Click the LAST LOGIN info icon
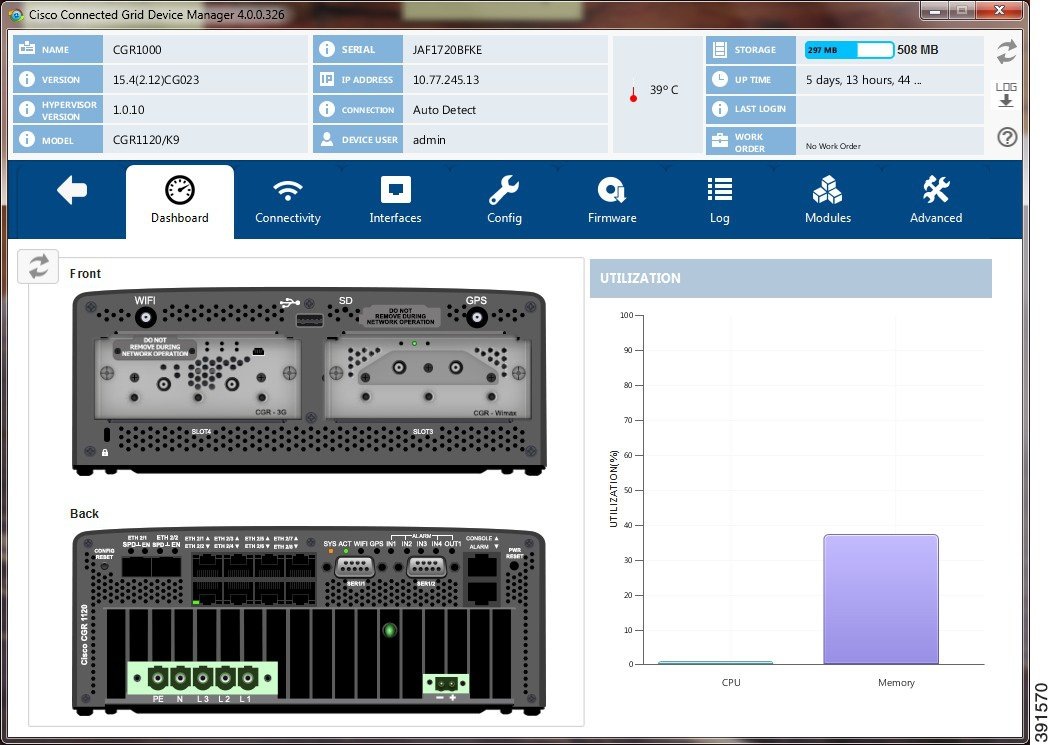This screenshot has width=1051, height=745. coord(720,109)
